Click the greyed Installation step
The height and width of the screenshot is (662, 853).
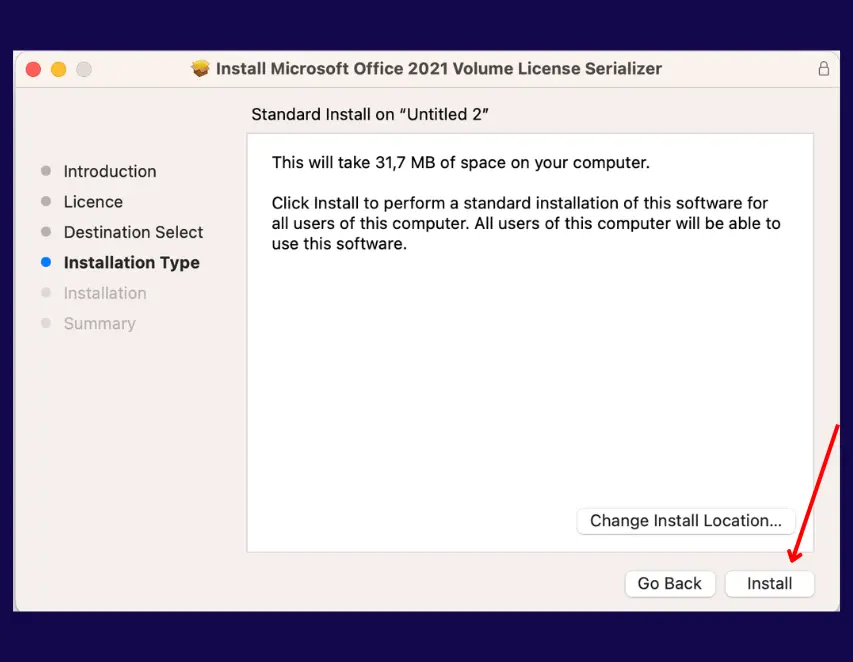(105, 293)
